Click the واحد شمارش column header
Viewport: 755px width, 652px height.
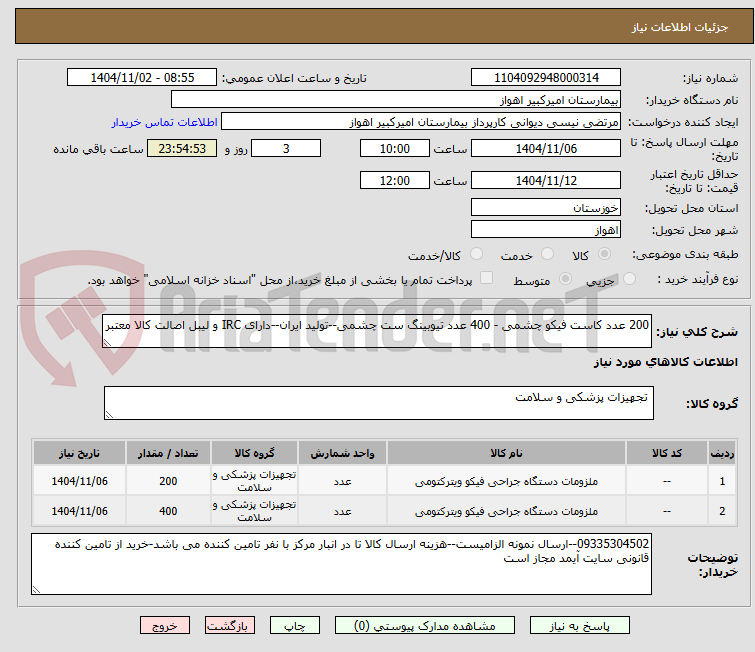pos(342,453)
